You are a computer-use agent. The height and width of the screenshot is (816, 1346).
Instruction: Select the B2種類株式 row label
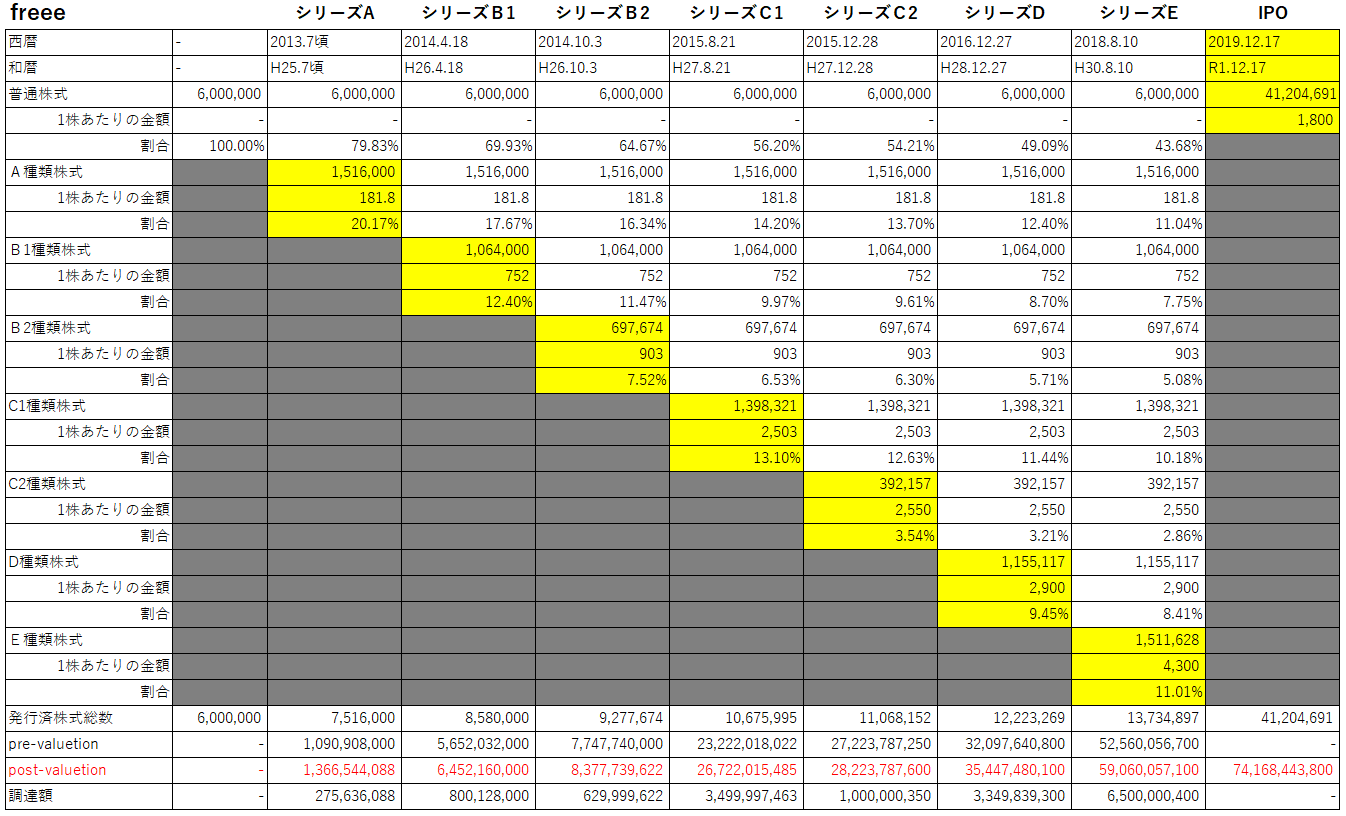pos(88,329)
